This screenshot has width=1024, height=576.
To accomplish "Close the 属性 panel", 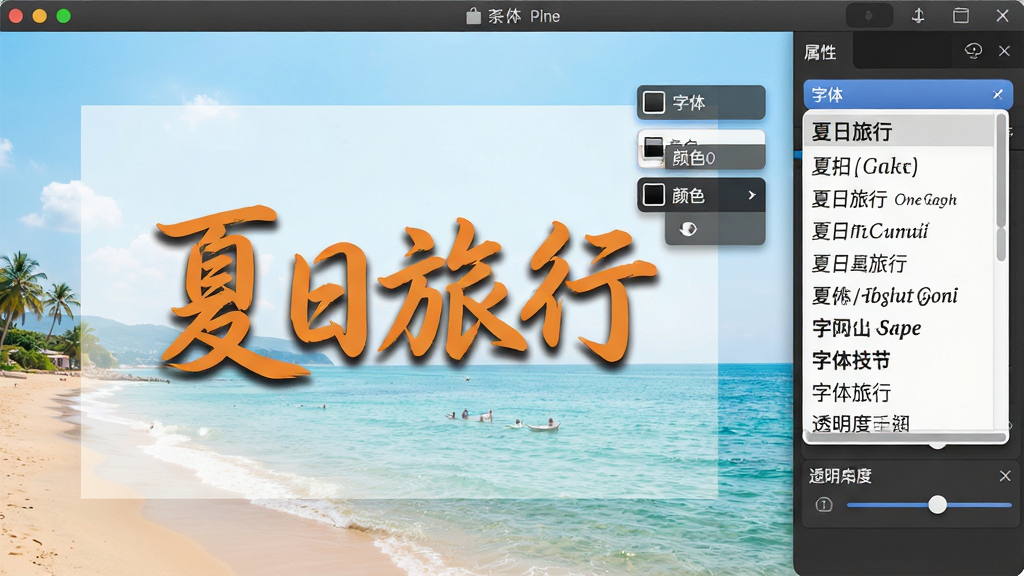I will tap(1004, 51).
